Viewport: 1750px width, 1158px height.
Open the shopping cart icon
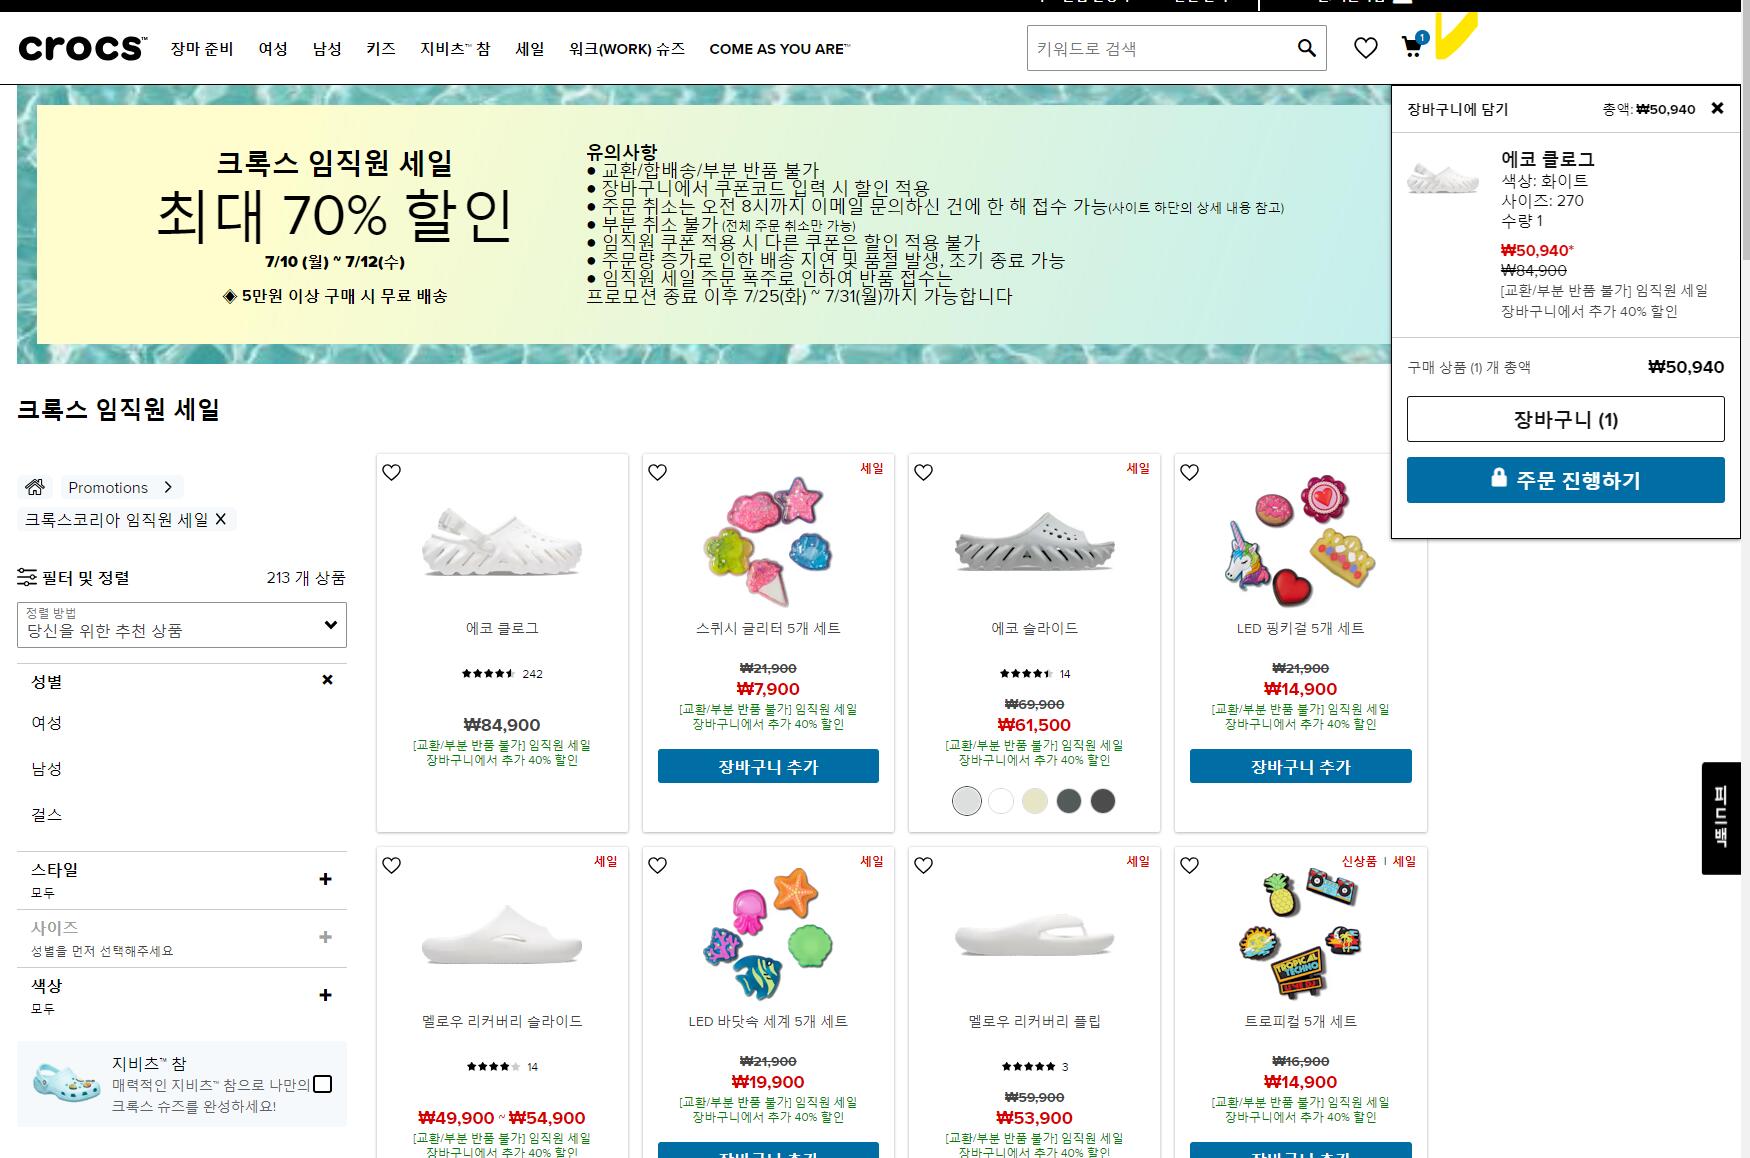1413,47
